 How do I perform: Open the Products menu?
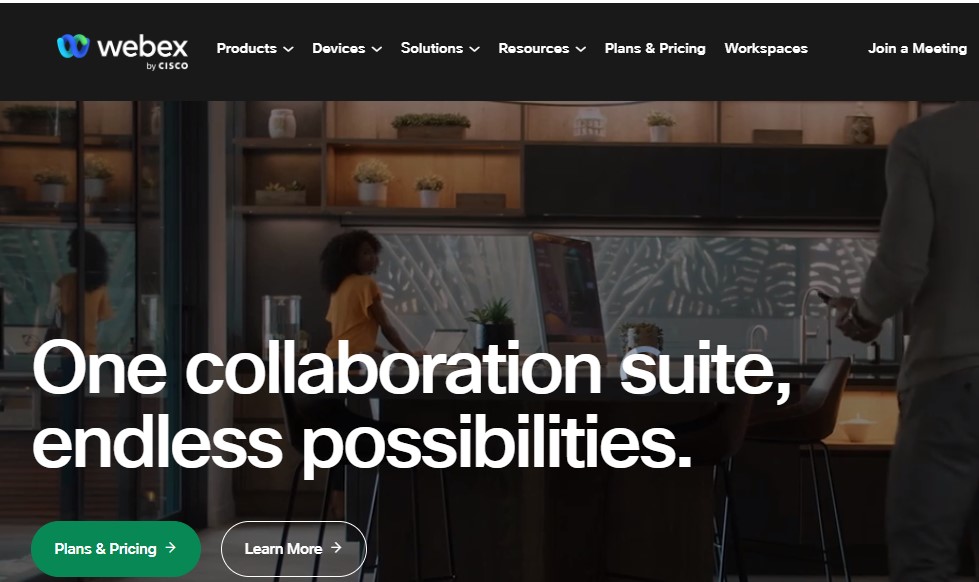(247, 48)
